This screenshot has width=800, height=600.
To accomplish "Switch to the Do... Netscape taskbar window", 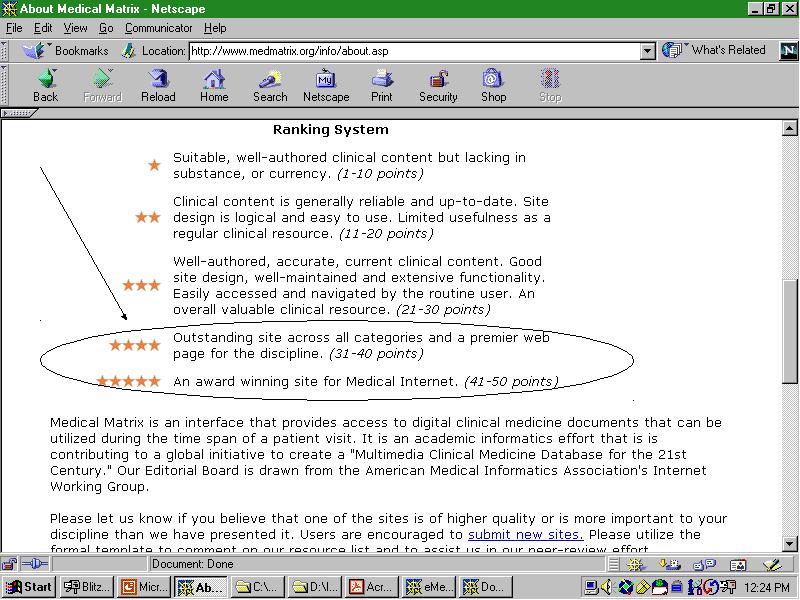I will (487, 587).
